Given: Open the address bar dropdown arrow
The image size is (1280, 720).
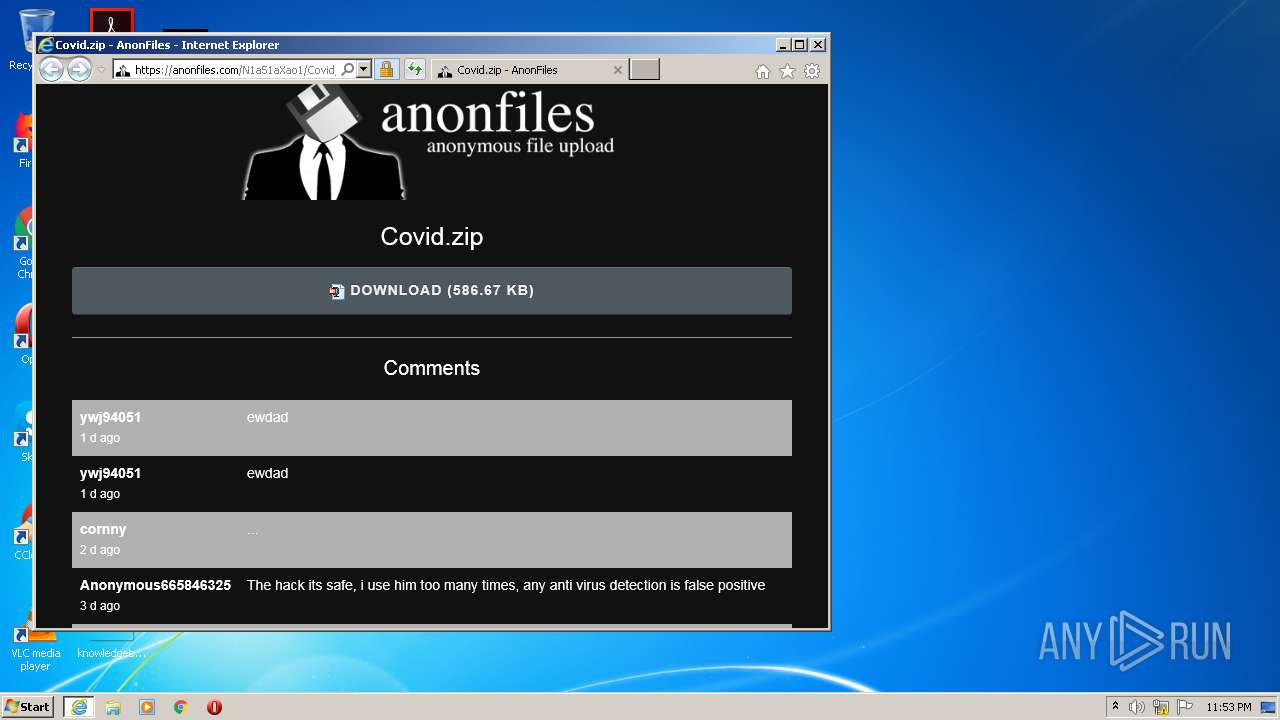Looking at the screenshot, I should (364, 70).
